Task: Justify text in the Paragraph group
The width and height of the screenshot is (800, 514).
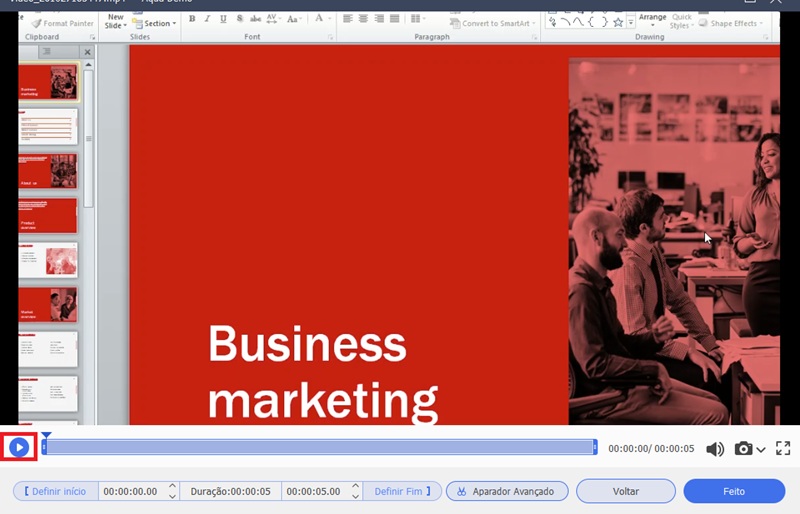Action: 395,19
